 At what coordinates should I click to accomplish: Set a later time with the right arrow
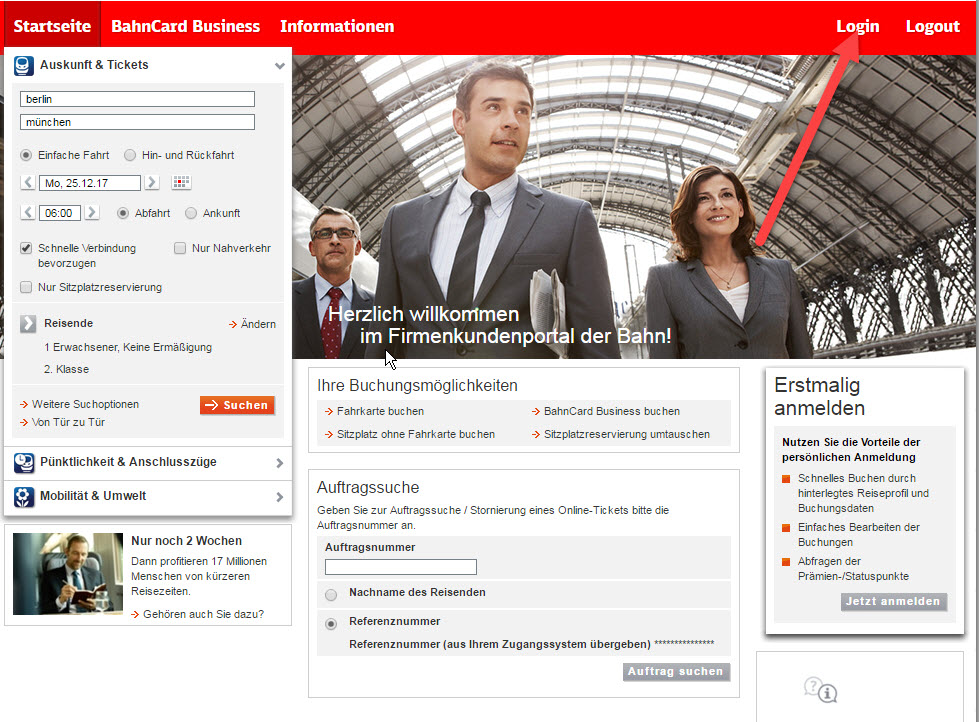(x=91, y=212)
